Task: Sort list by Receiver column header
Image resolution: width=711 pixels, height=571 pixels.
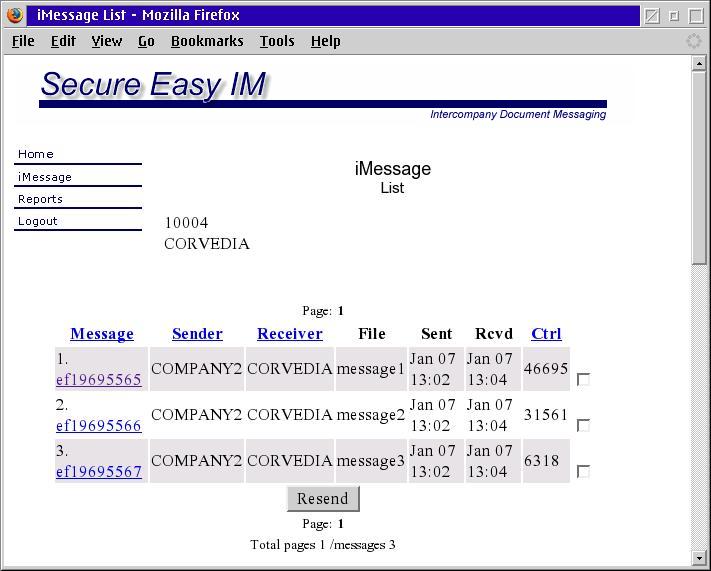Action: coord(290,334)
